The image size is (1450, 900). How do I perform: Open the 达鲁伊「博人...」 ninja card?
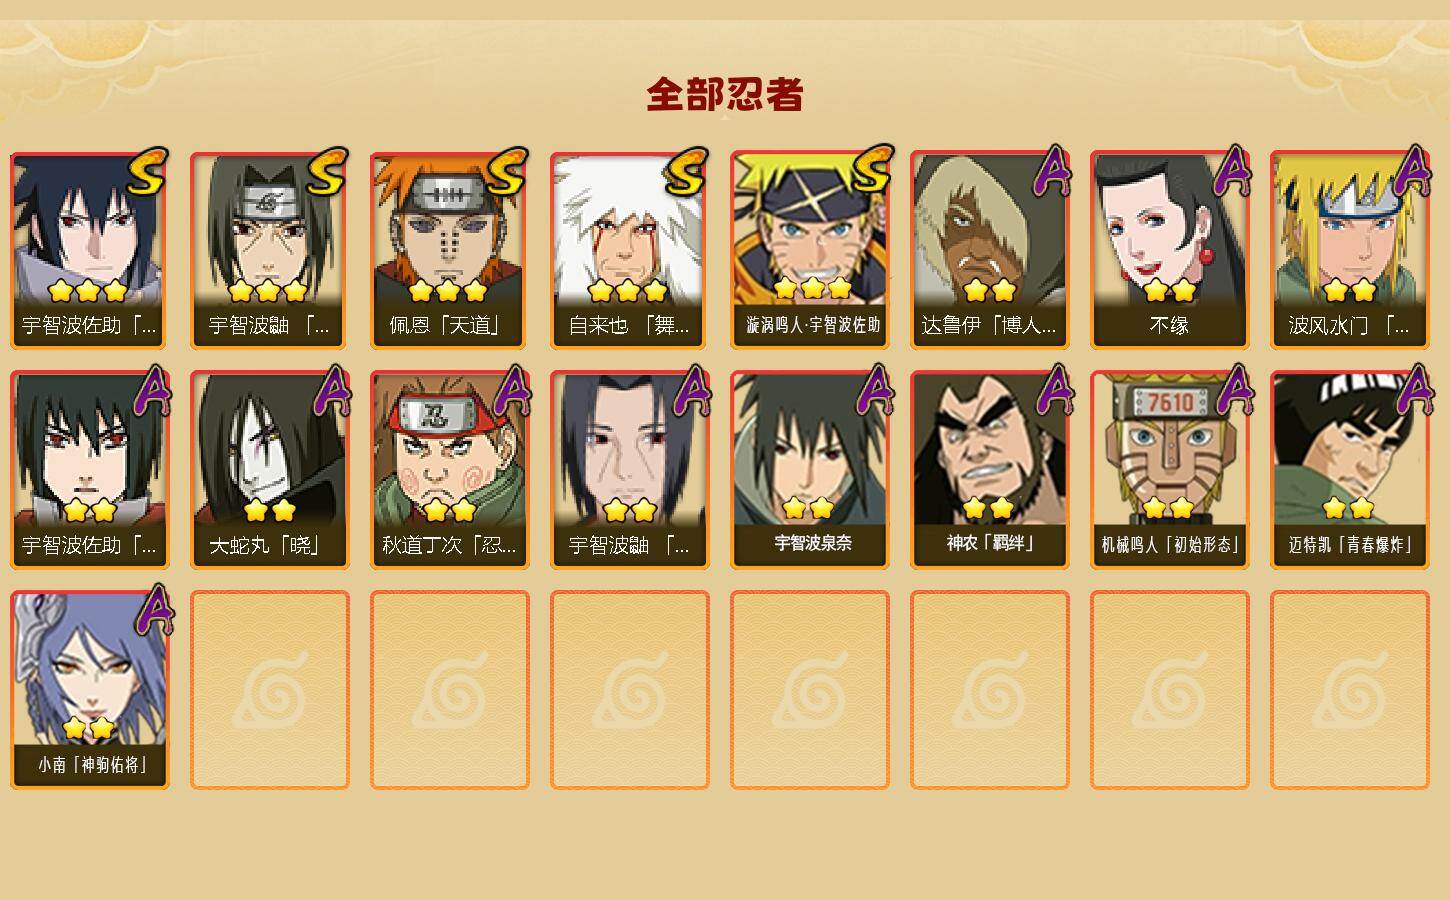click(x=990, y=250)
